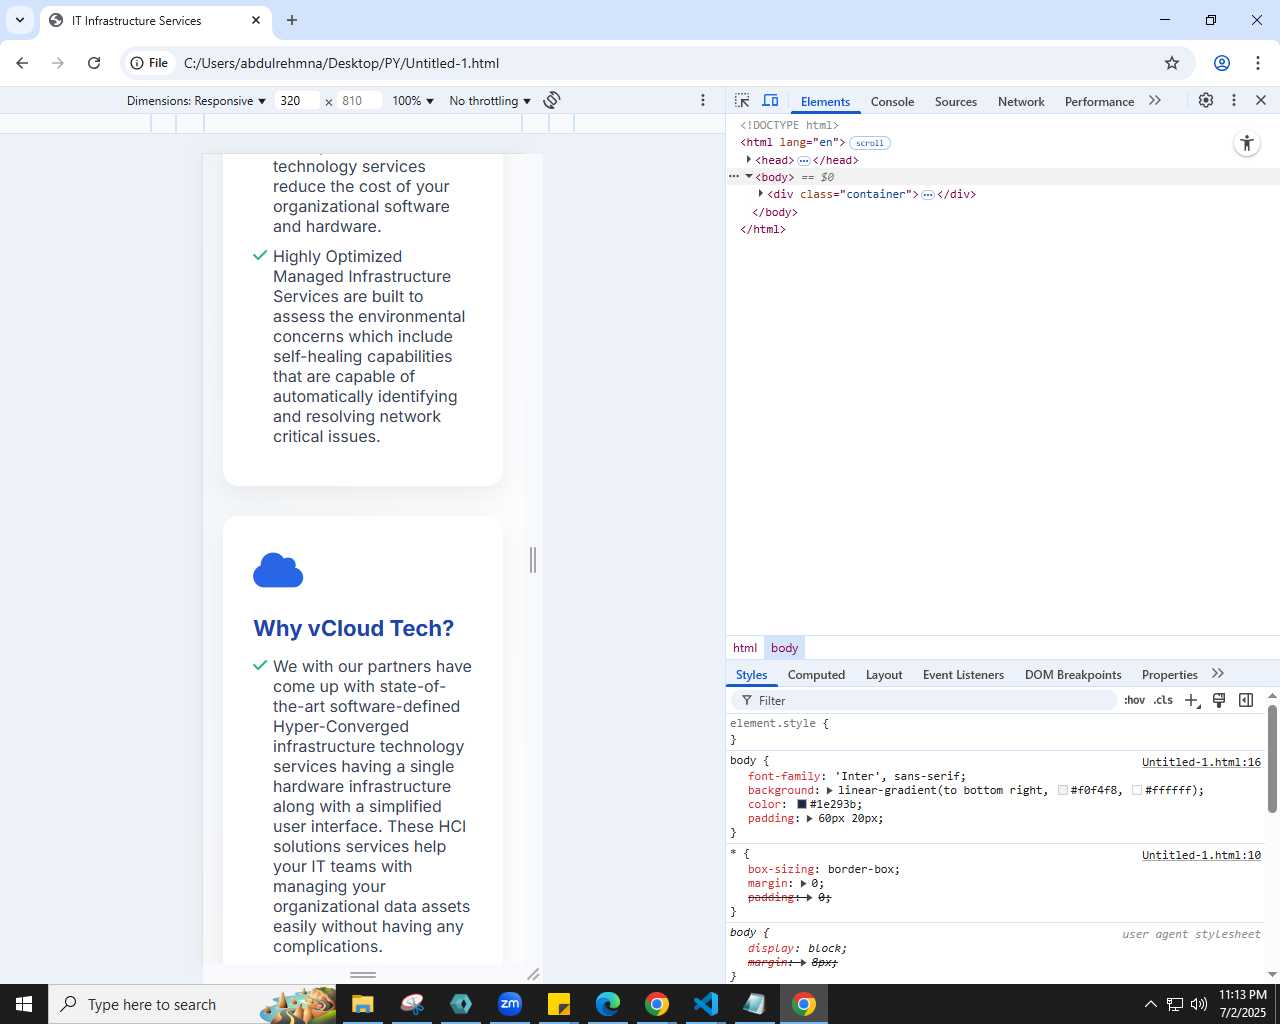The image size is (1280, 1024).
Task: Open the Event Listeners tab
Action: (x=963, y=675)
